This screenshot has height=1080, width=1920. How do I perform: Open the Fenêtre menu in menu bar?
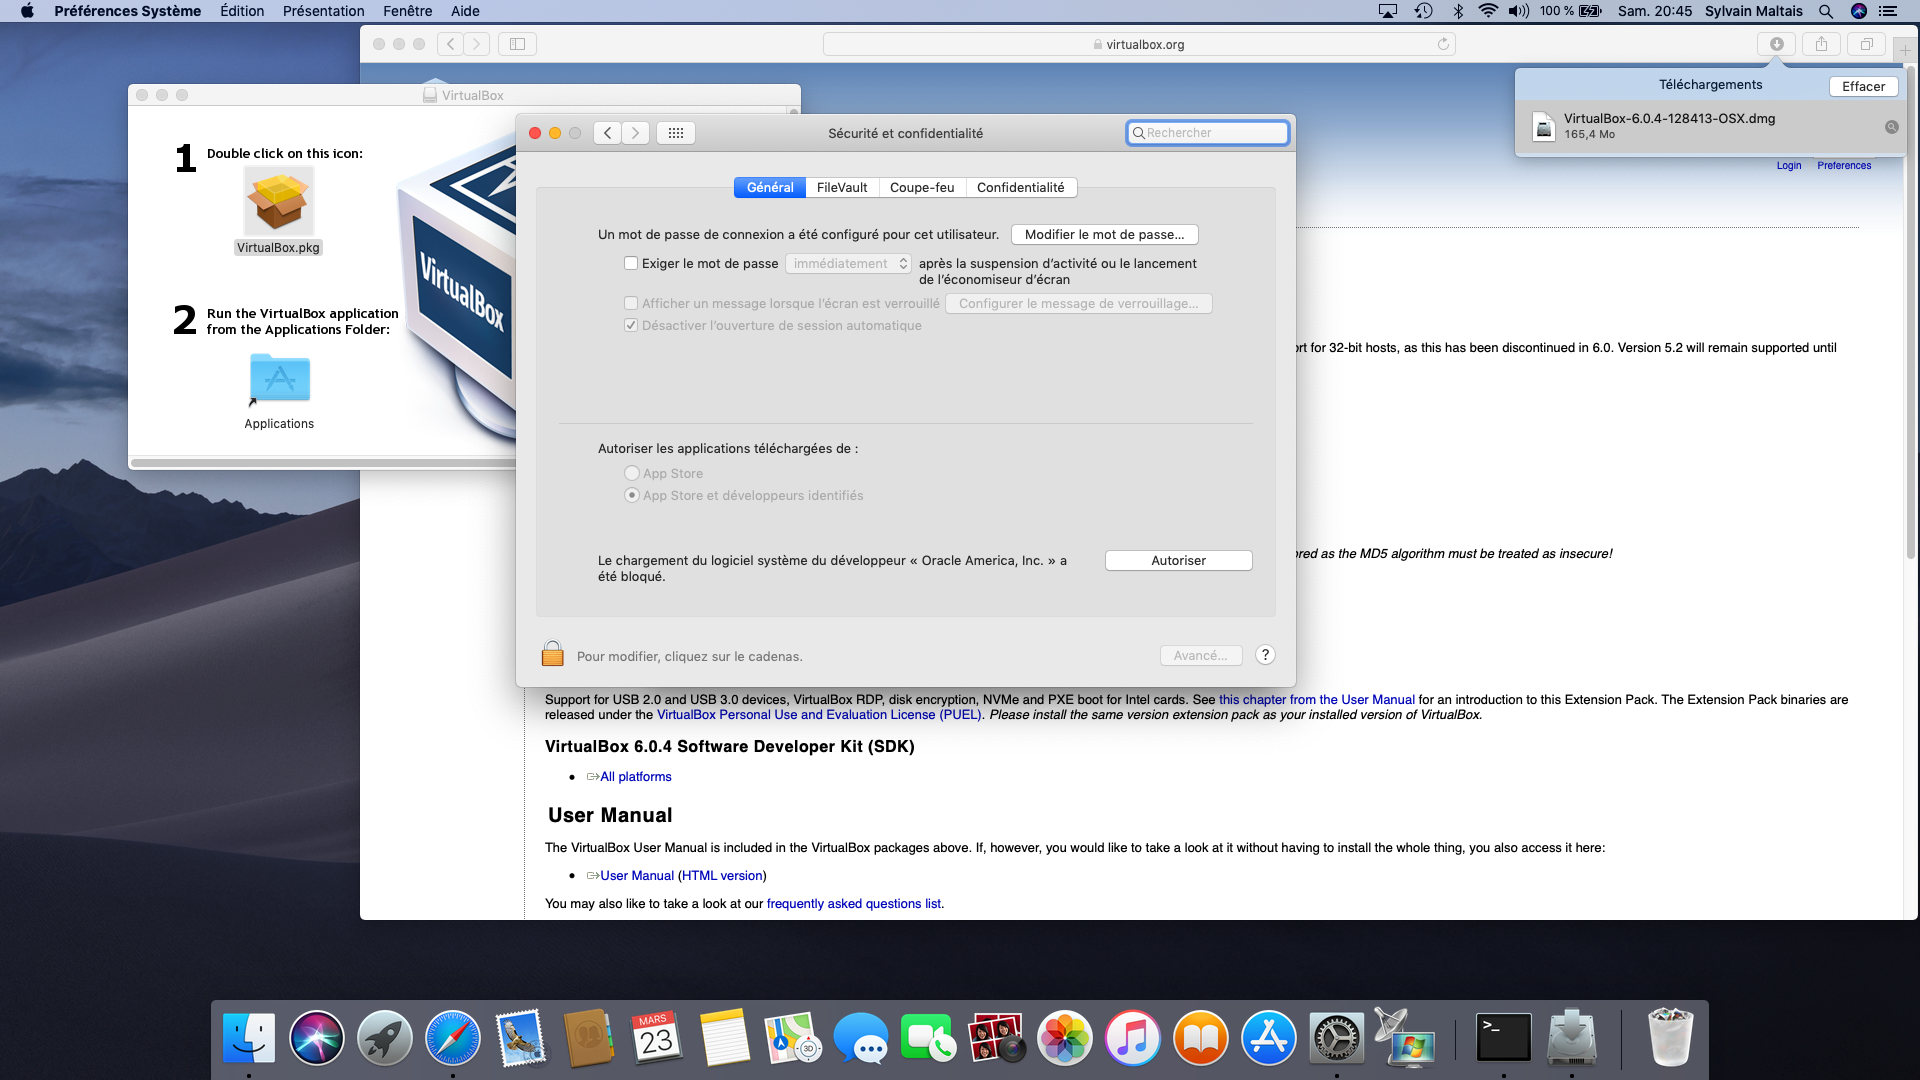[x=407, y=11]
